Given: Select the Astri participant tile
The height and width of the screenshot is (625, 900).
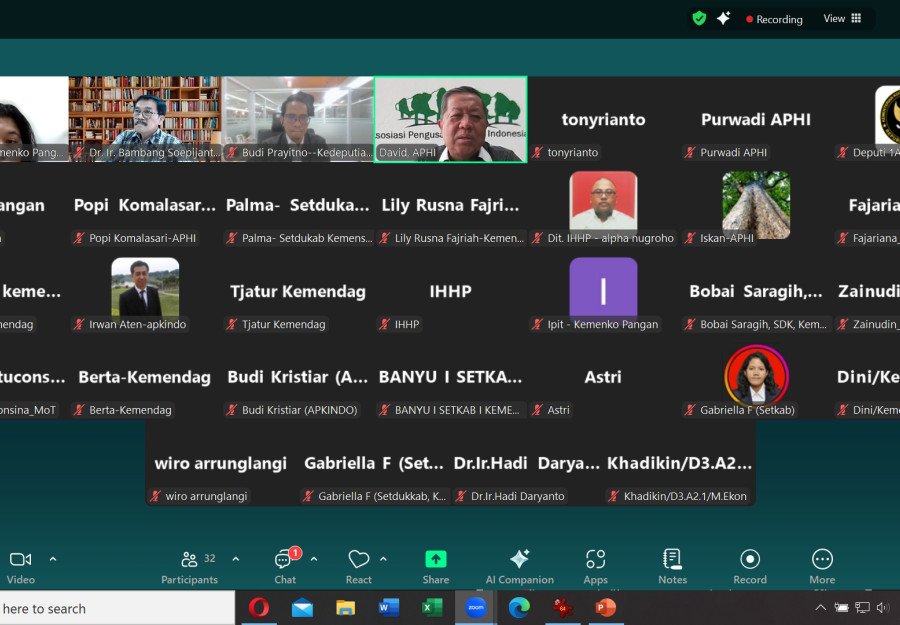Looking at the screenshot, I should point(603,377).
